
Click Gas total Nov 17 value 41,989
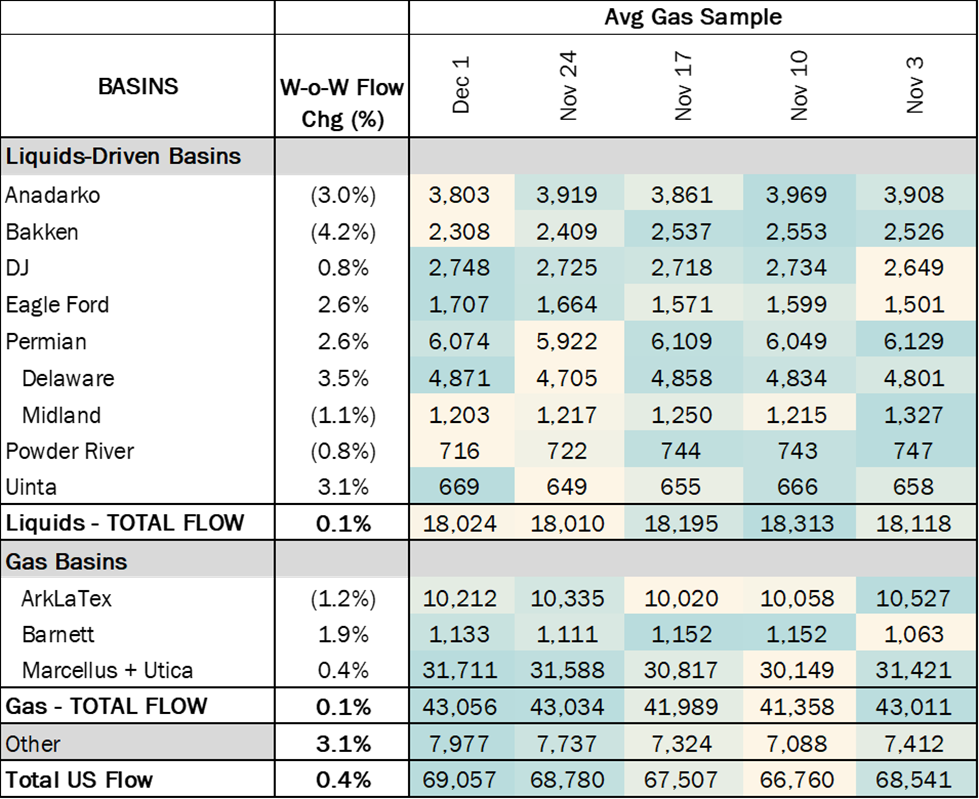click(682, 707)
